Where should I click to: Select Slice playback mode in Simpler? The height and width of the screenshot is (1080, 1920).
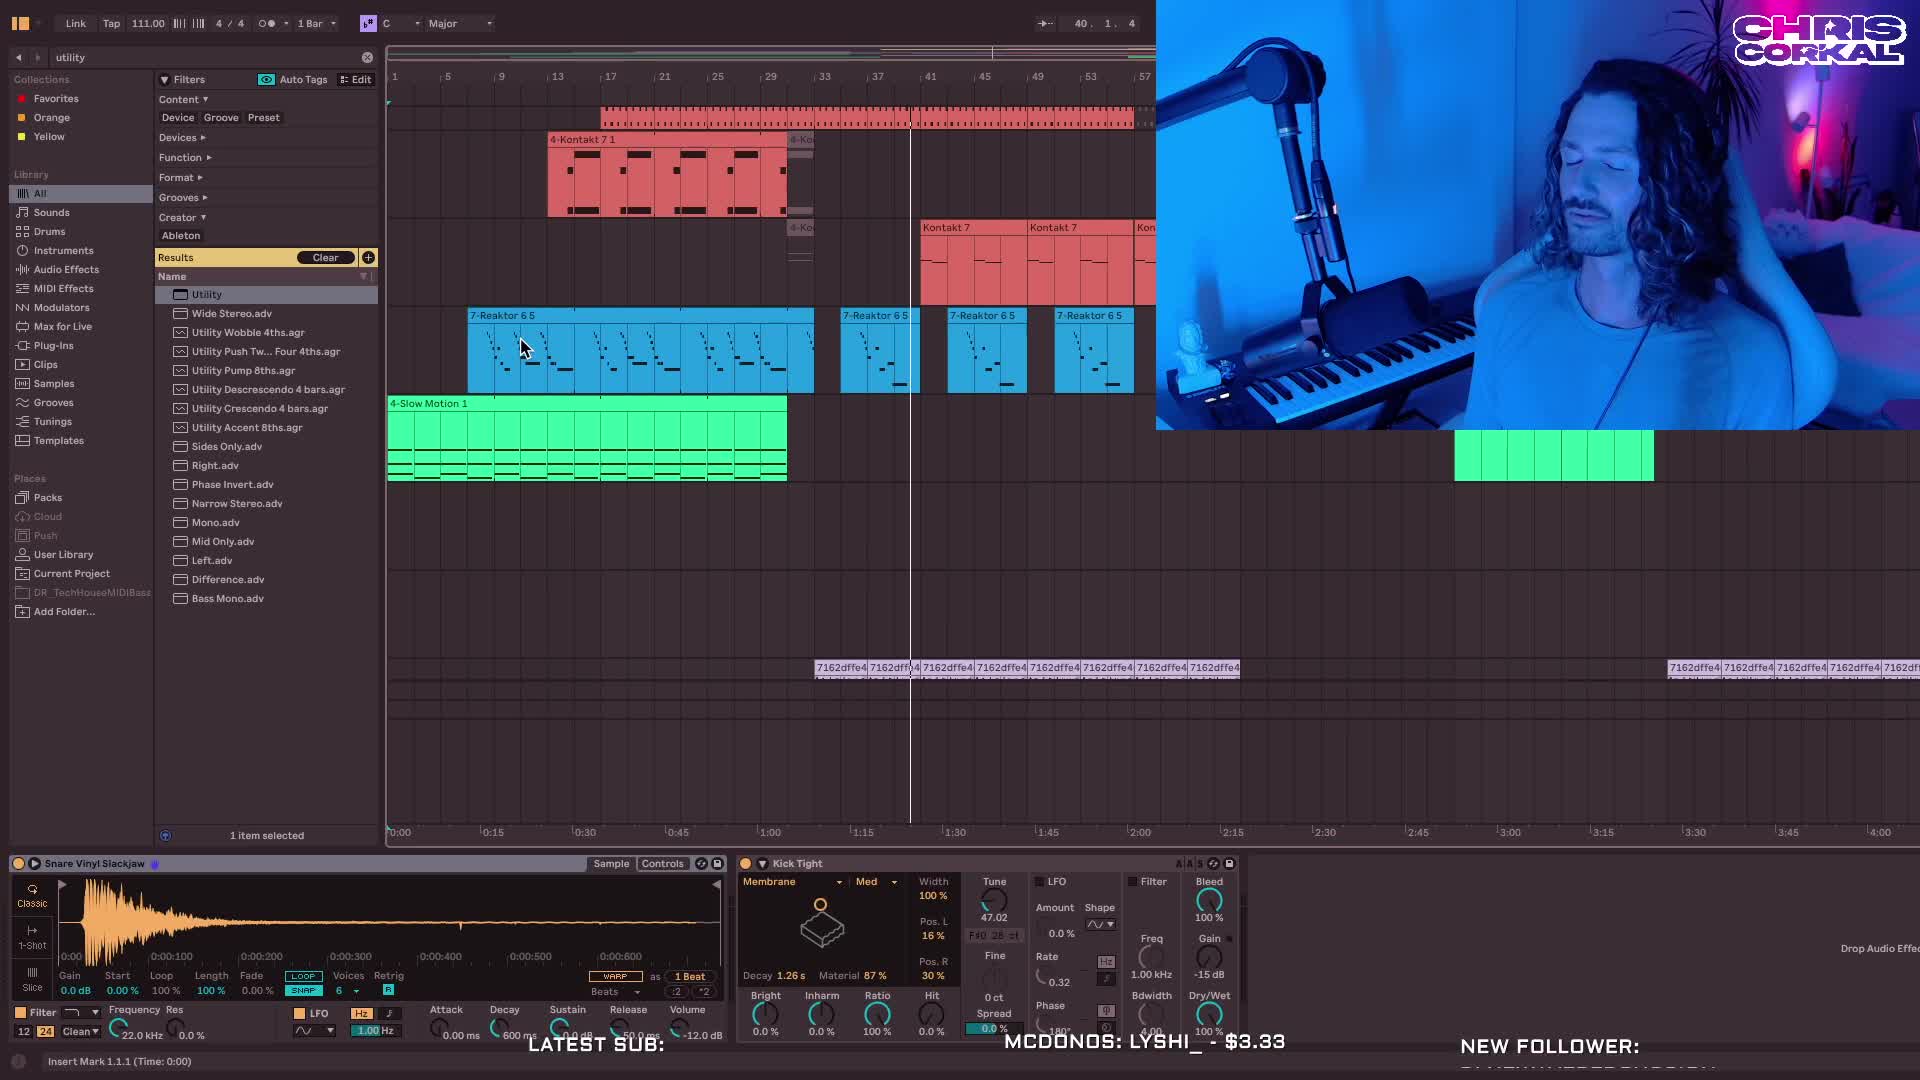[32, 979]
